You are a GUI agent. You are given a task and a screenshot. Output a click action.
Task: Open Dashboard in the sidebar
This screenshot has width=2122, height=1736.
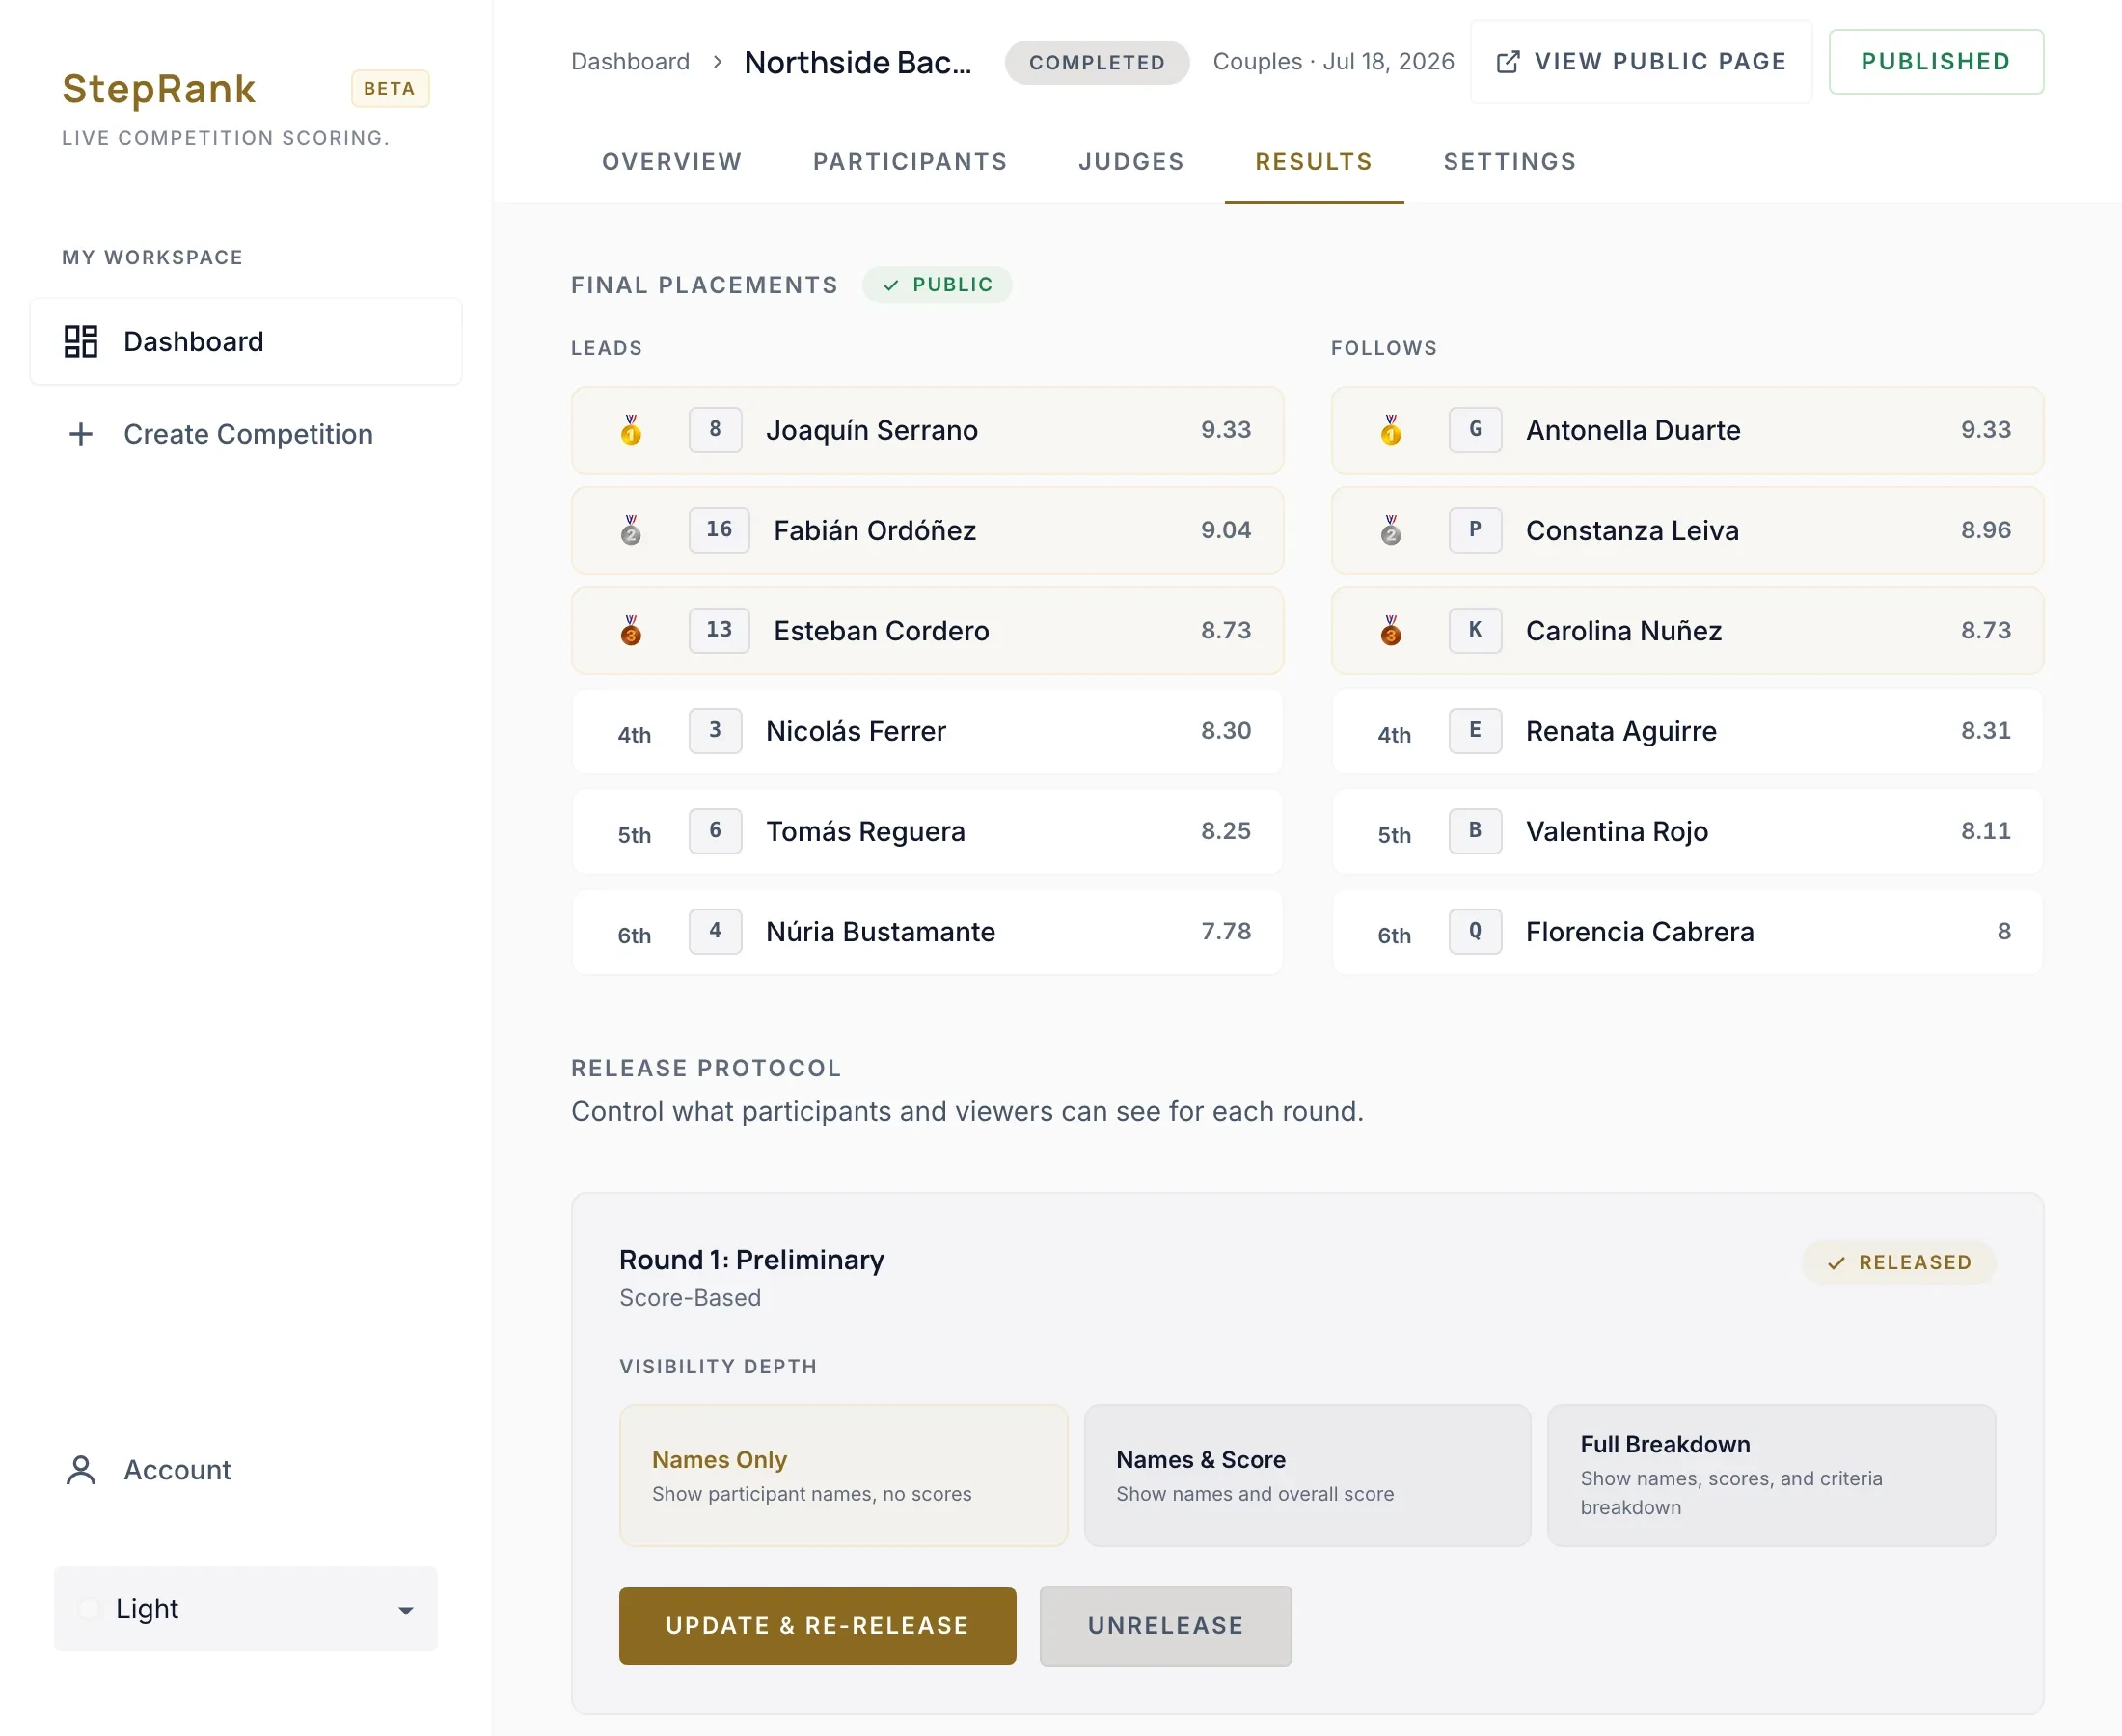coord(246,341)
